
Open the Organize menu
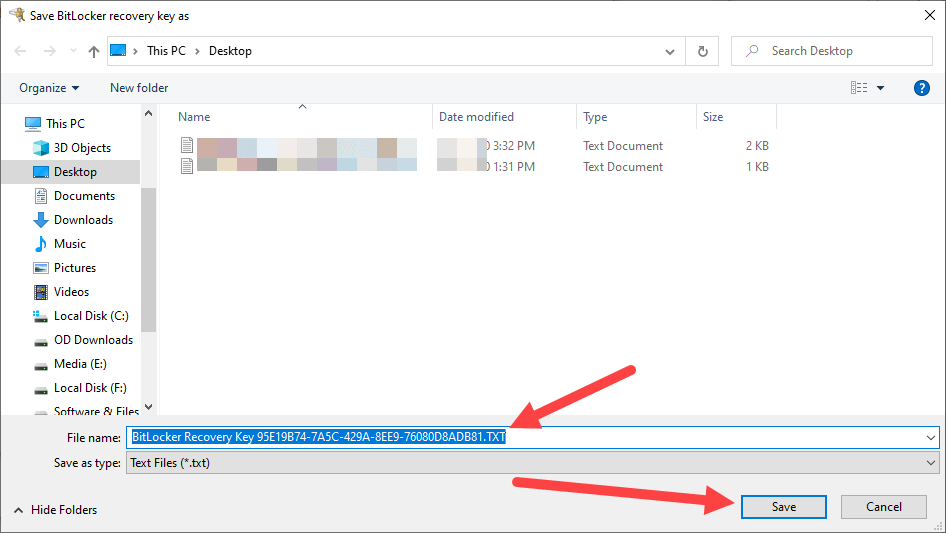(49, 88)
